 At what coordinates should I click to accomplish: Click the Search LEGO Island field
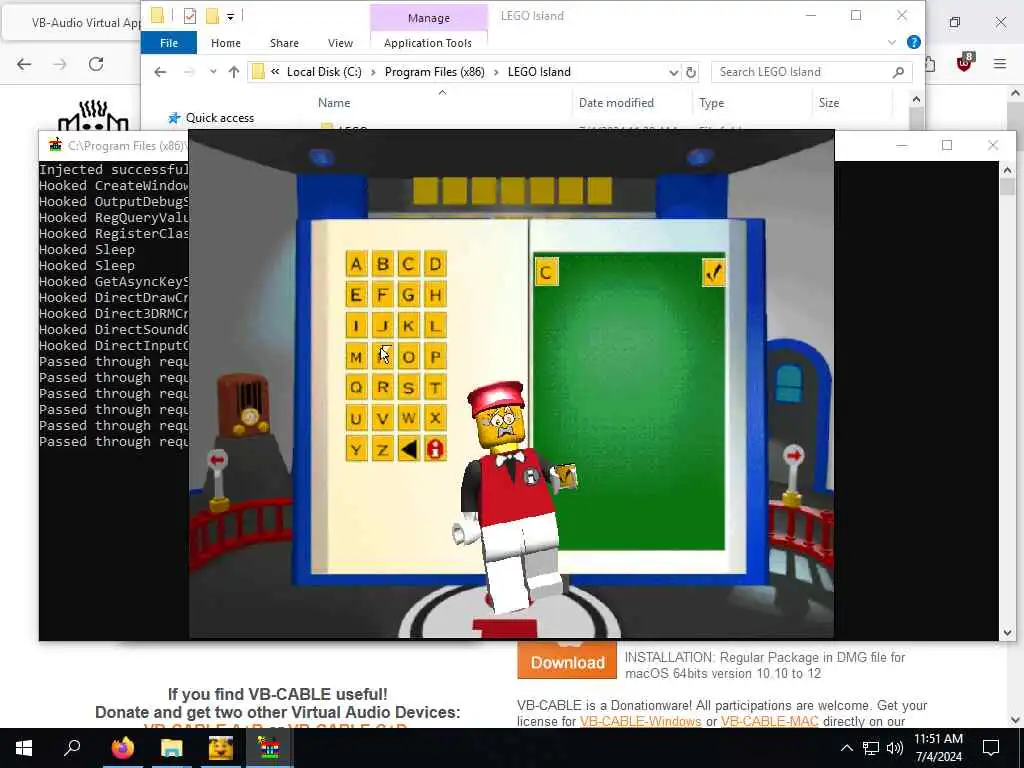pos(811,72)
